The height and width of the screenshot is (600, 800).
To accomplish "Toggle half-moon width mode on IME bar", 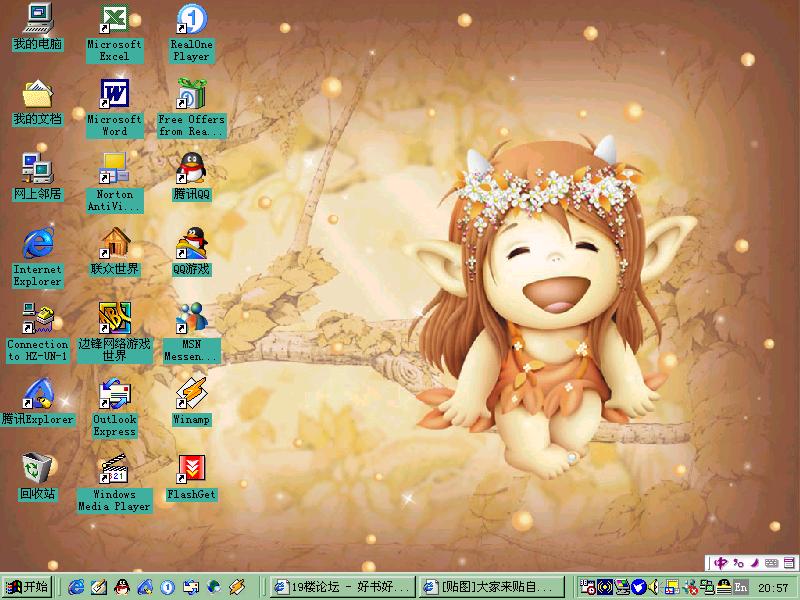I will click(755, 563).
